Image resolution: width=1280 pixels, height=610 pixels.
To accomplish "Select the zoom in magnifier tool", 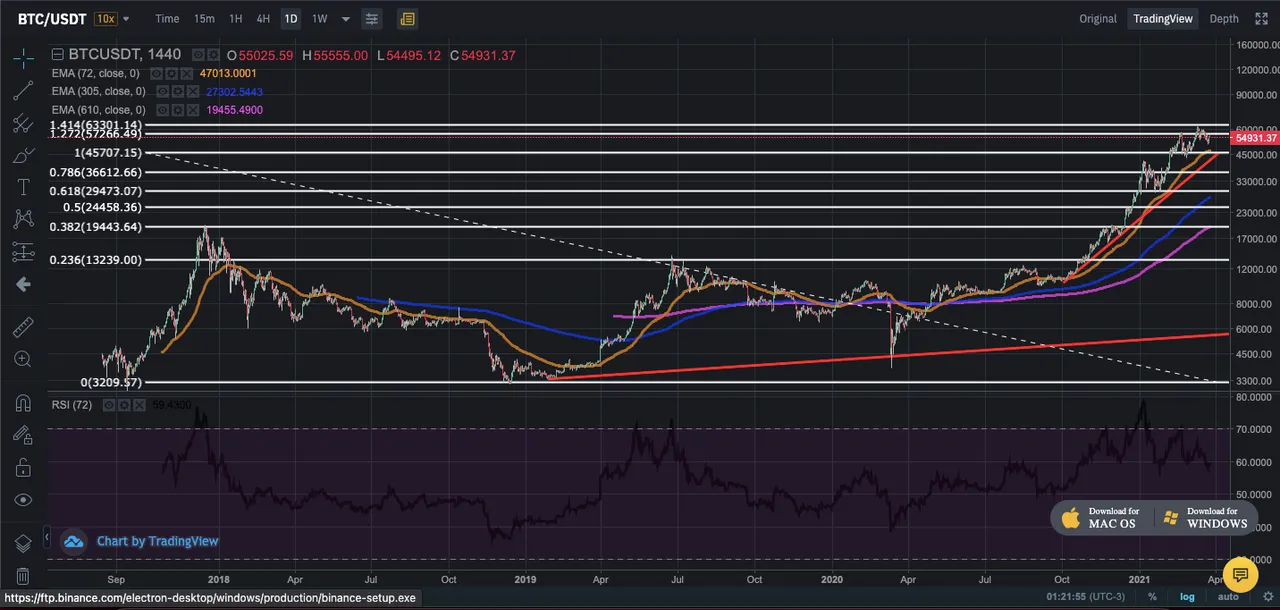I will (x=23, y=359).
